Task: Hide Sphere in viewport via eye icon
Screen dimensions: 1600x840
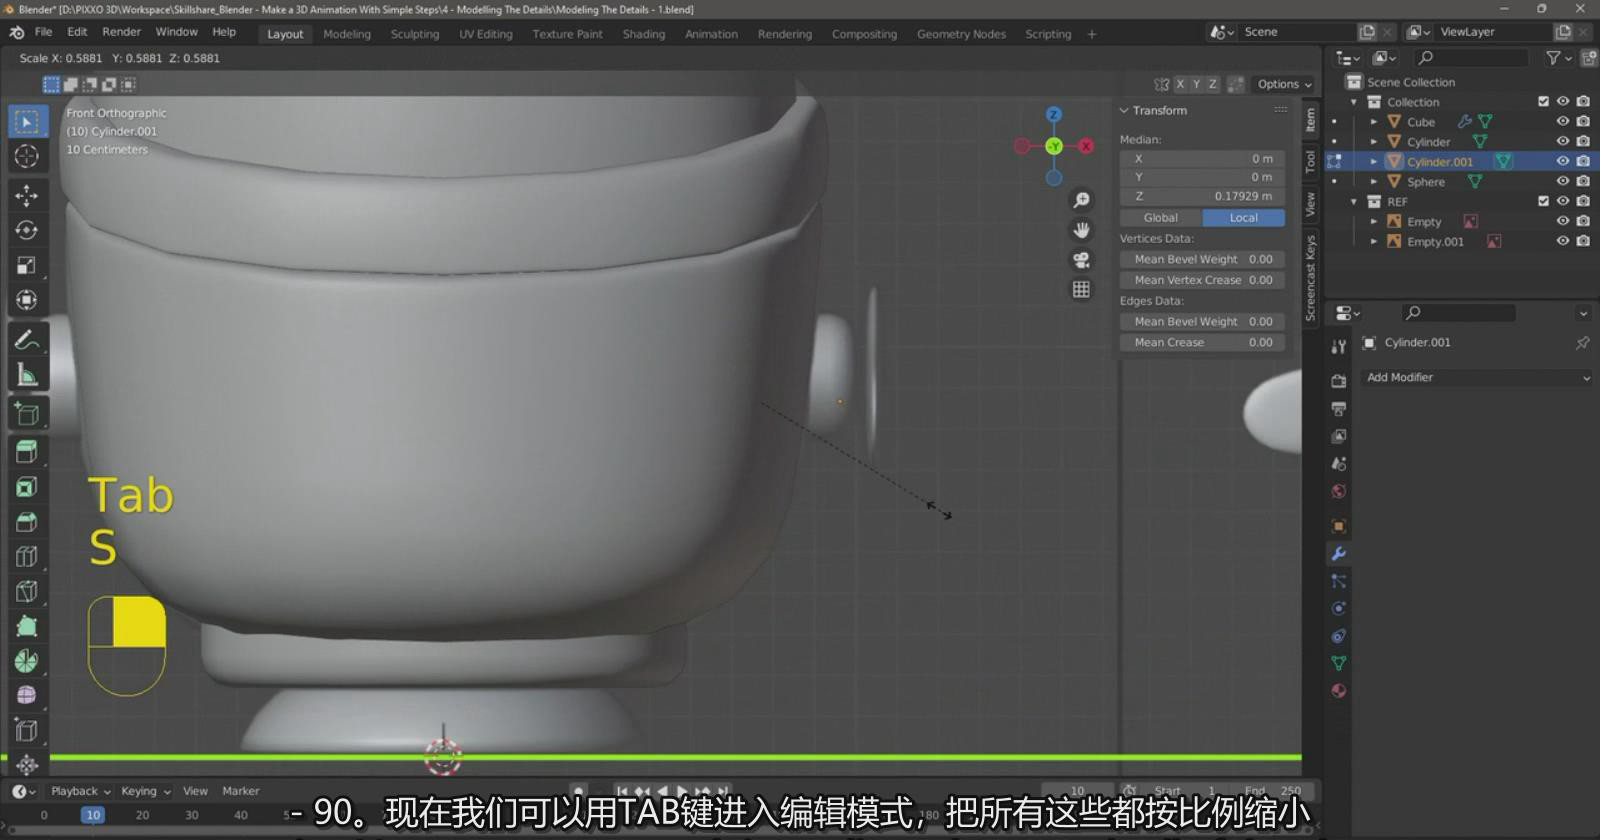Action: coord(1563,181)
